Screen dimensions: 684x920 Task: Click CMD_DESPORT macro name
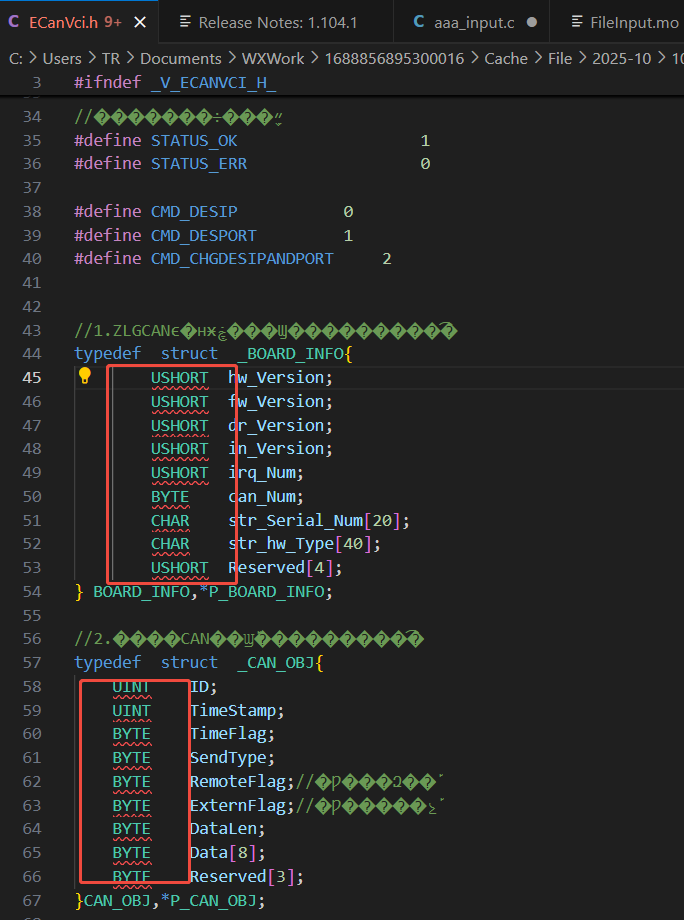tap(204, 236)
